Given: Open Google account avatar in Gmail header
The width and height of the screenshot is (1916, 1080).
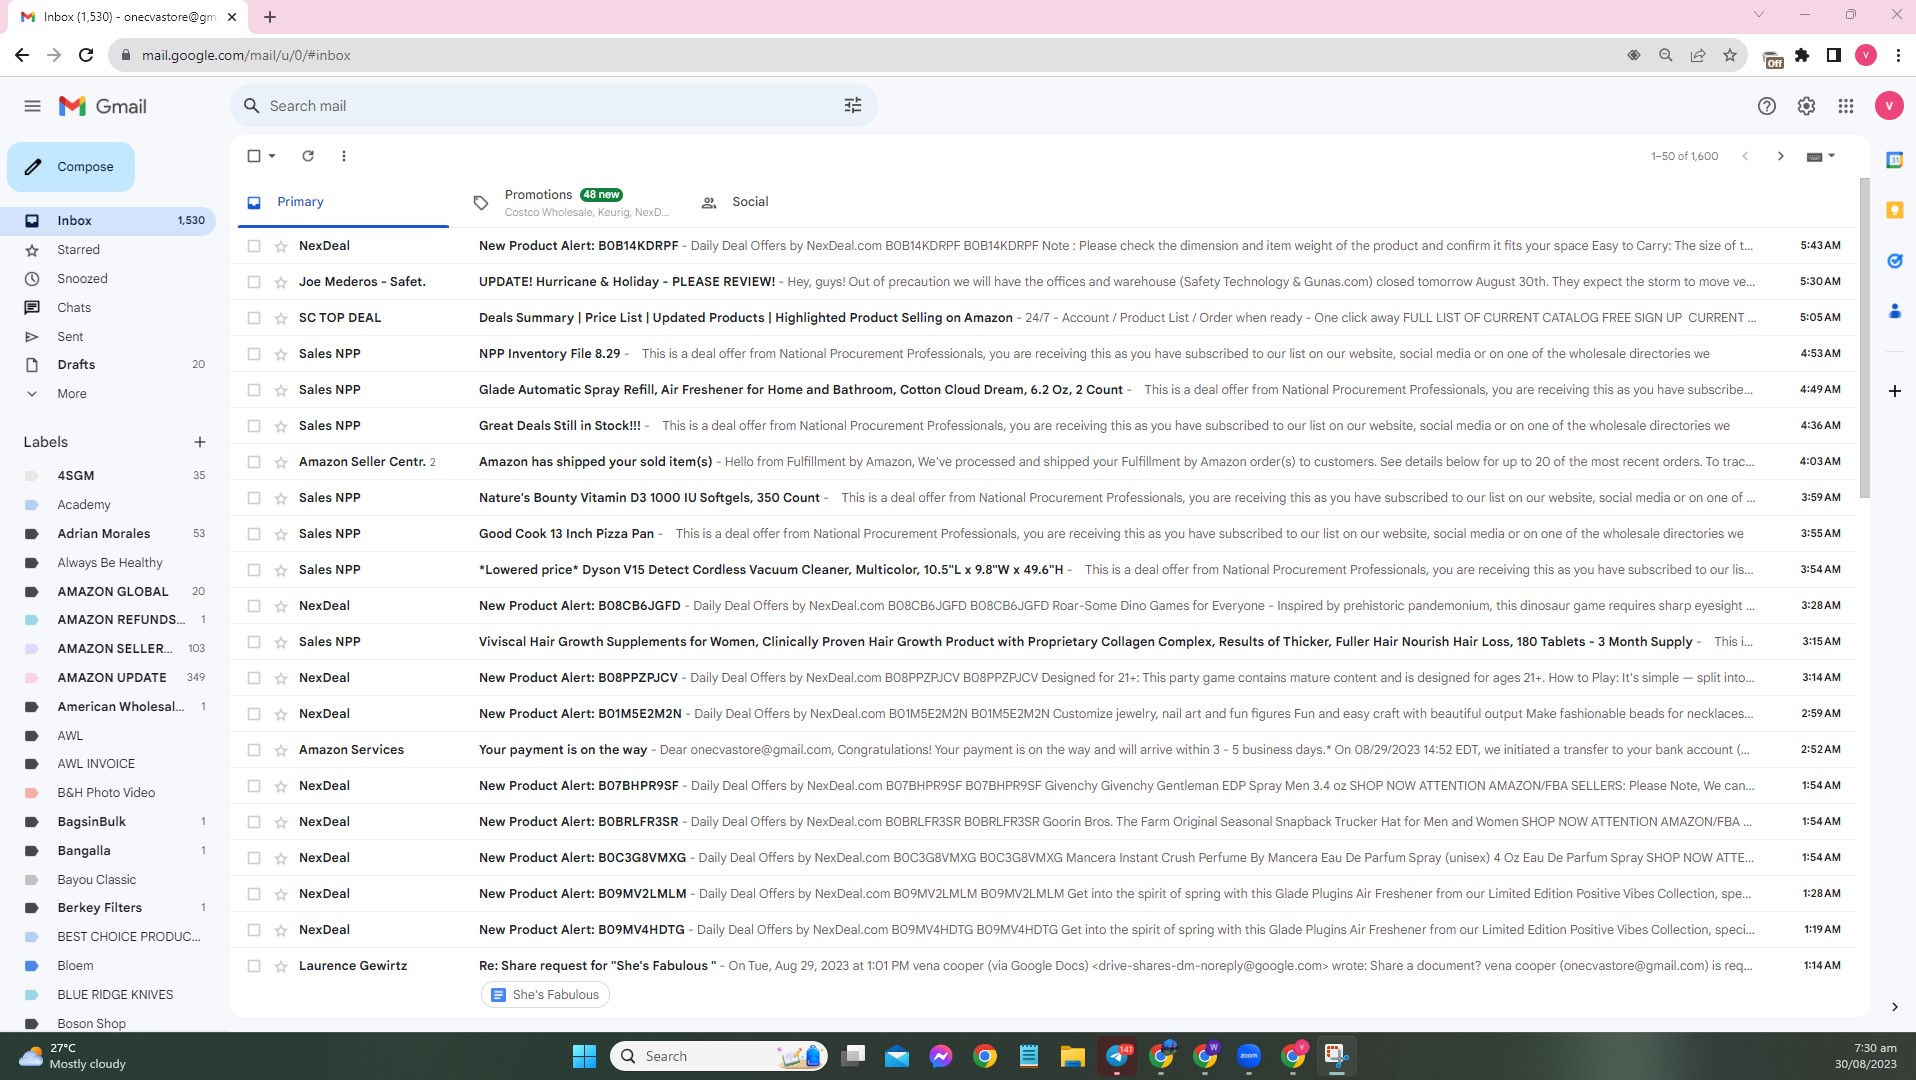Looking at the screenshot, I should point(1889,106).
